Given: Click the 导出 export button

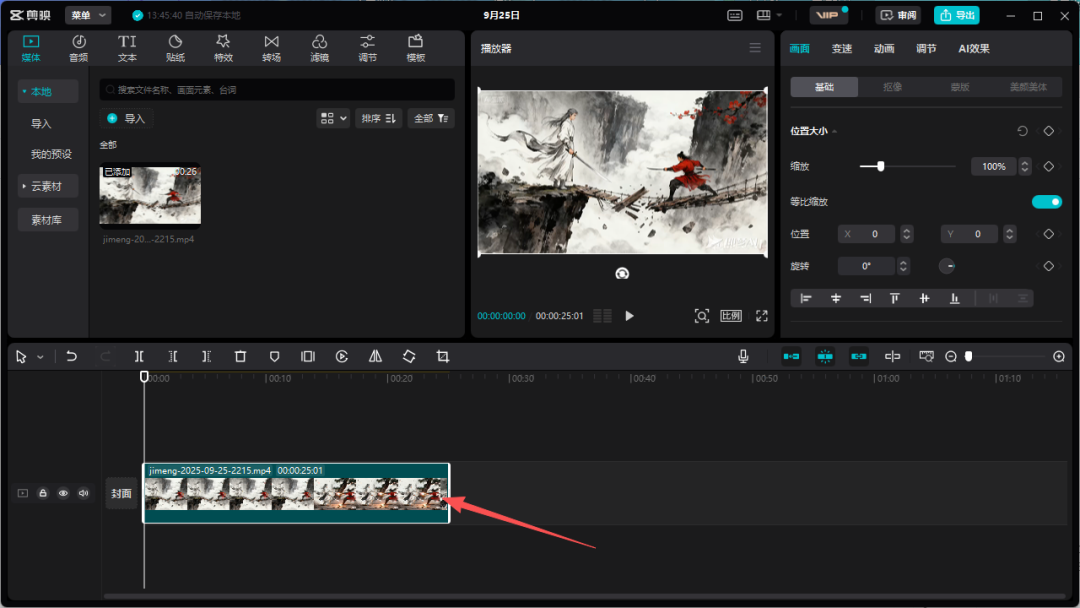Looking at the screenshot, I should (956, 15).
